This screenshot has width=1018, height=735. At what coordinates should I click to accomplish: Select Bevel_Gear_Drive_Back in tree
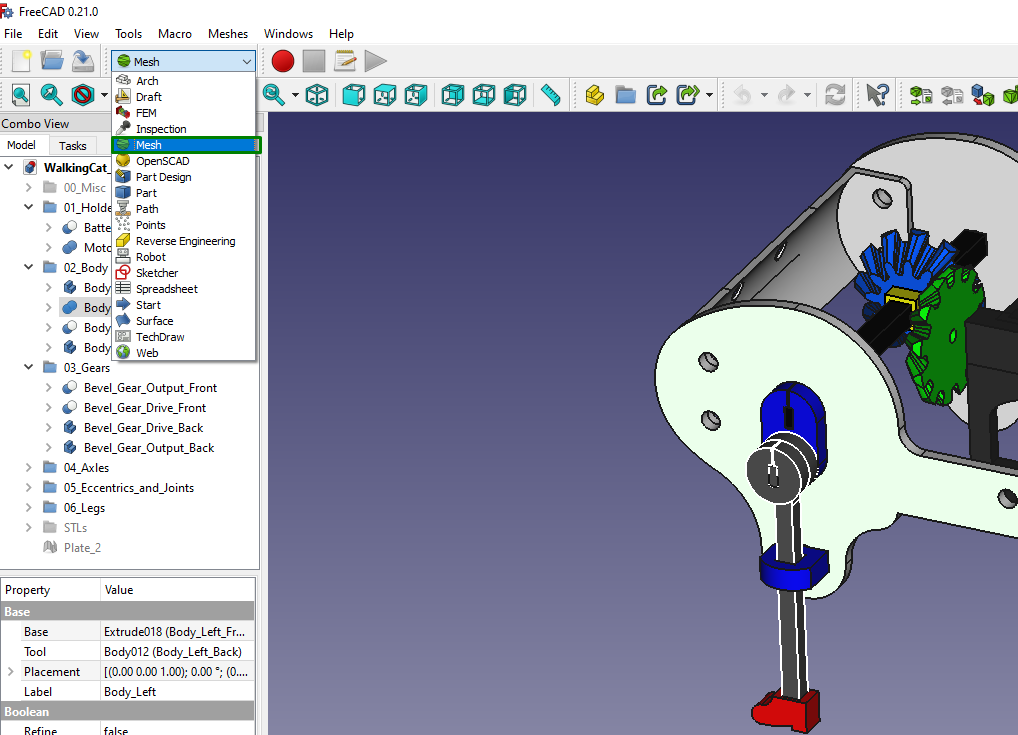click(x=143, y=428)
